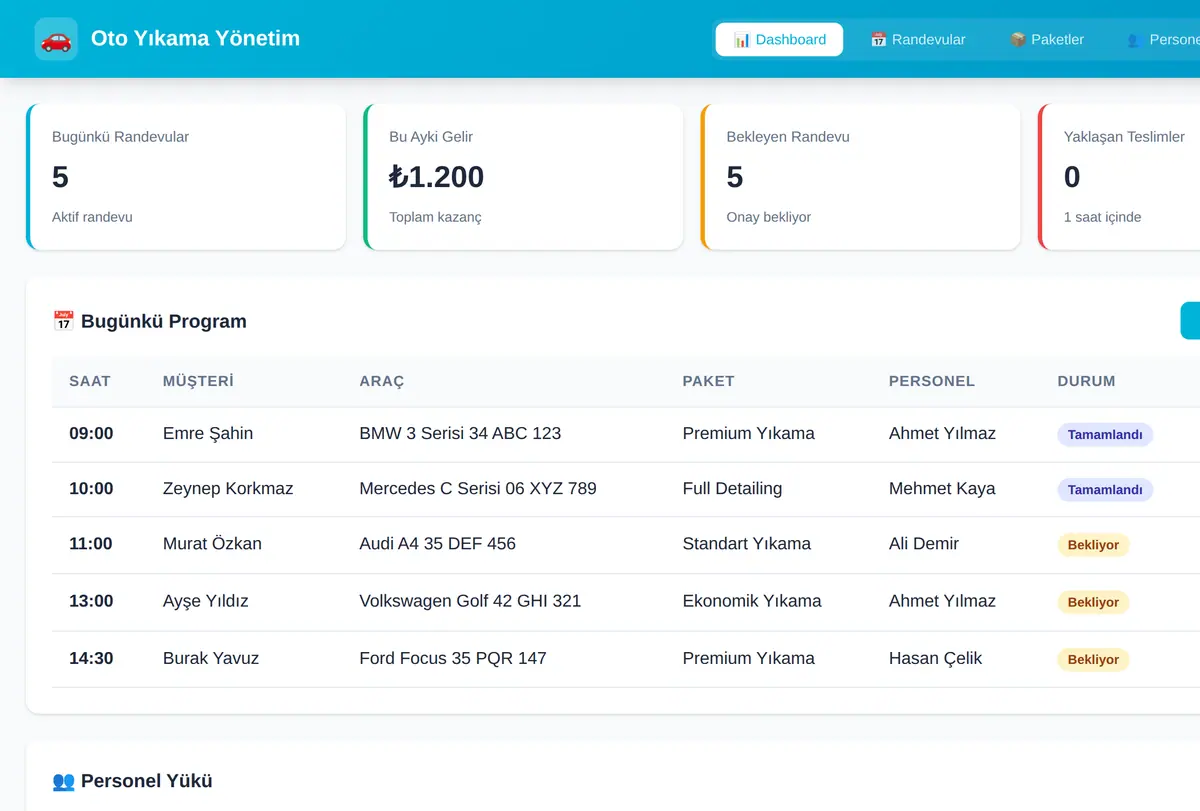1200x811 pixels.
Task: Click the people icon beside Personel Yükü
Action: [x=63, y=781]
